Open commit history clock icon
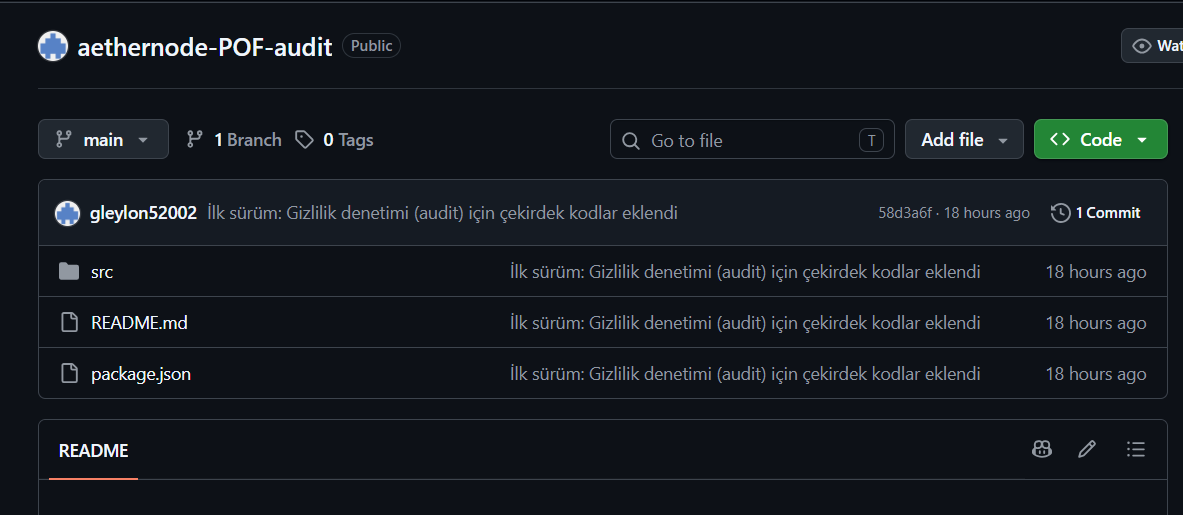The height and width of the screenshot is (515, 1183). coord(1060,213)
